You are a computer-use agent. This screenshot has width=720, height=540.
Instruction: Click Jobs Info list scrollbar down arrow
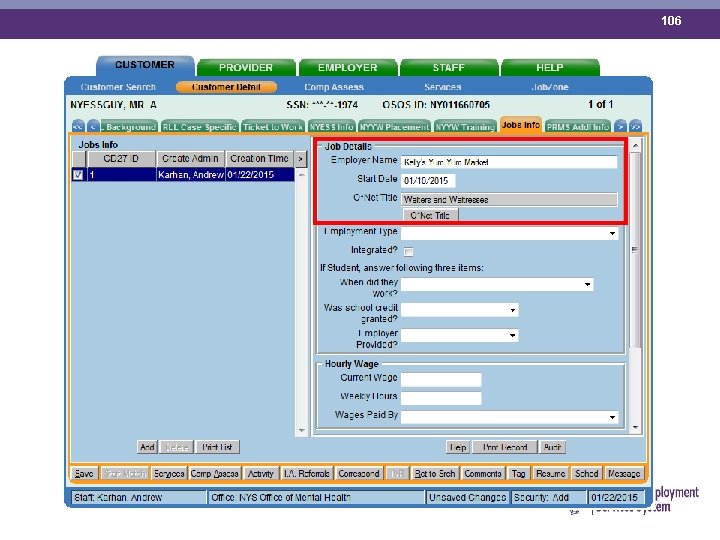(302, 430)
